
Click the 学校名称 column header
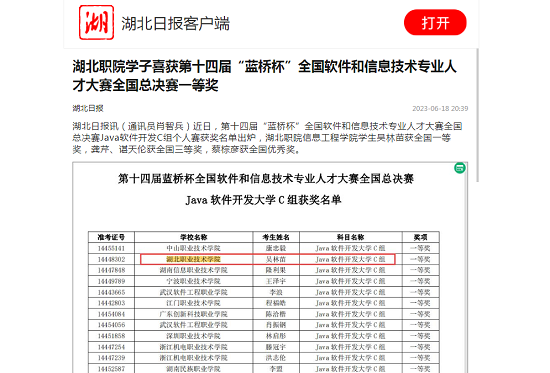[x=194, y=237]
